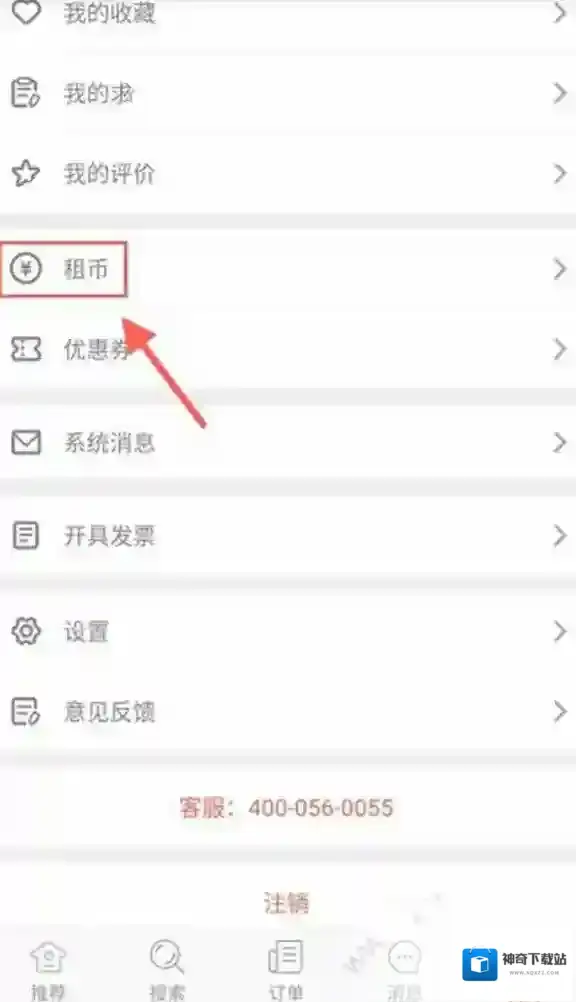Expand the 优惠券 row chevron
This screenshot has height=1002, width=576.
pyautogui.click(x=560, y=350)
